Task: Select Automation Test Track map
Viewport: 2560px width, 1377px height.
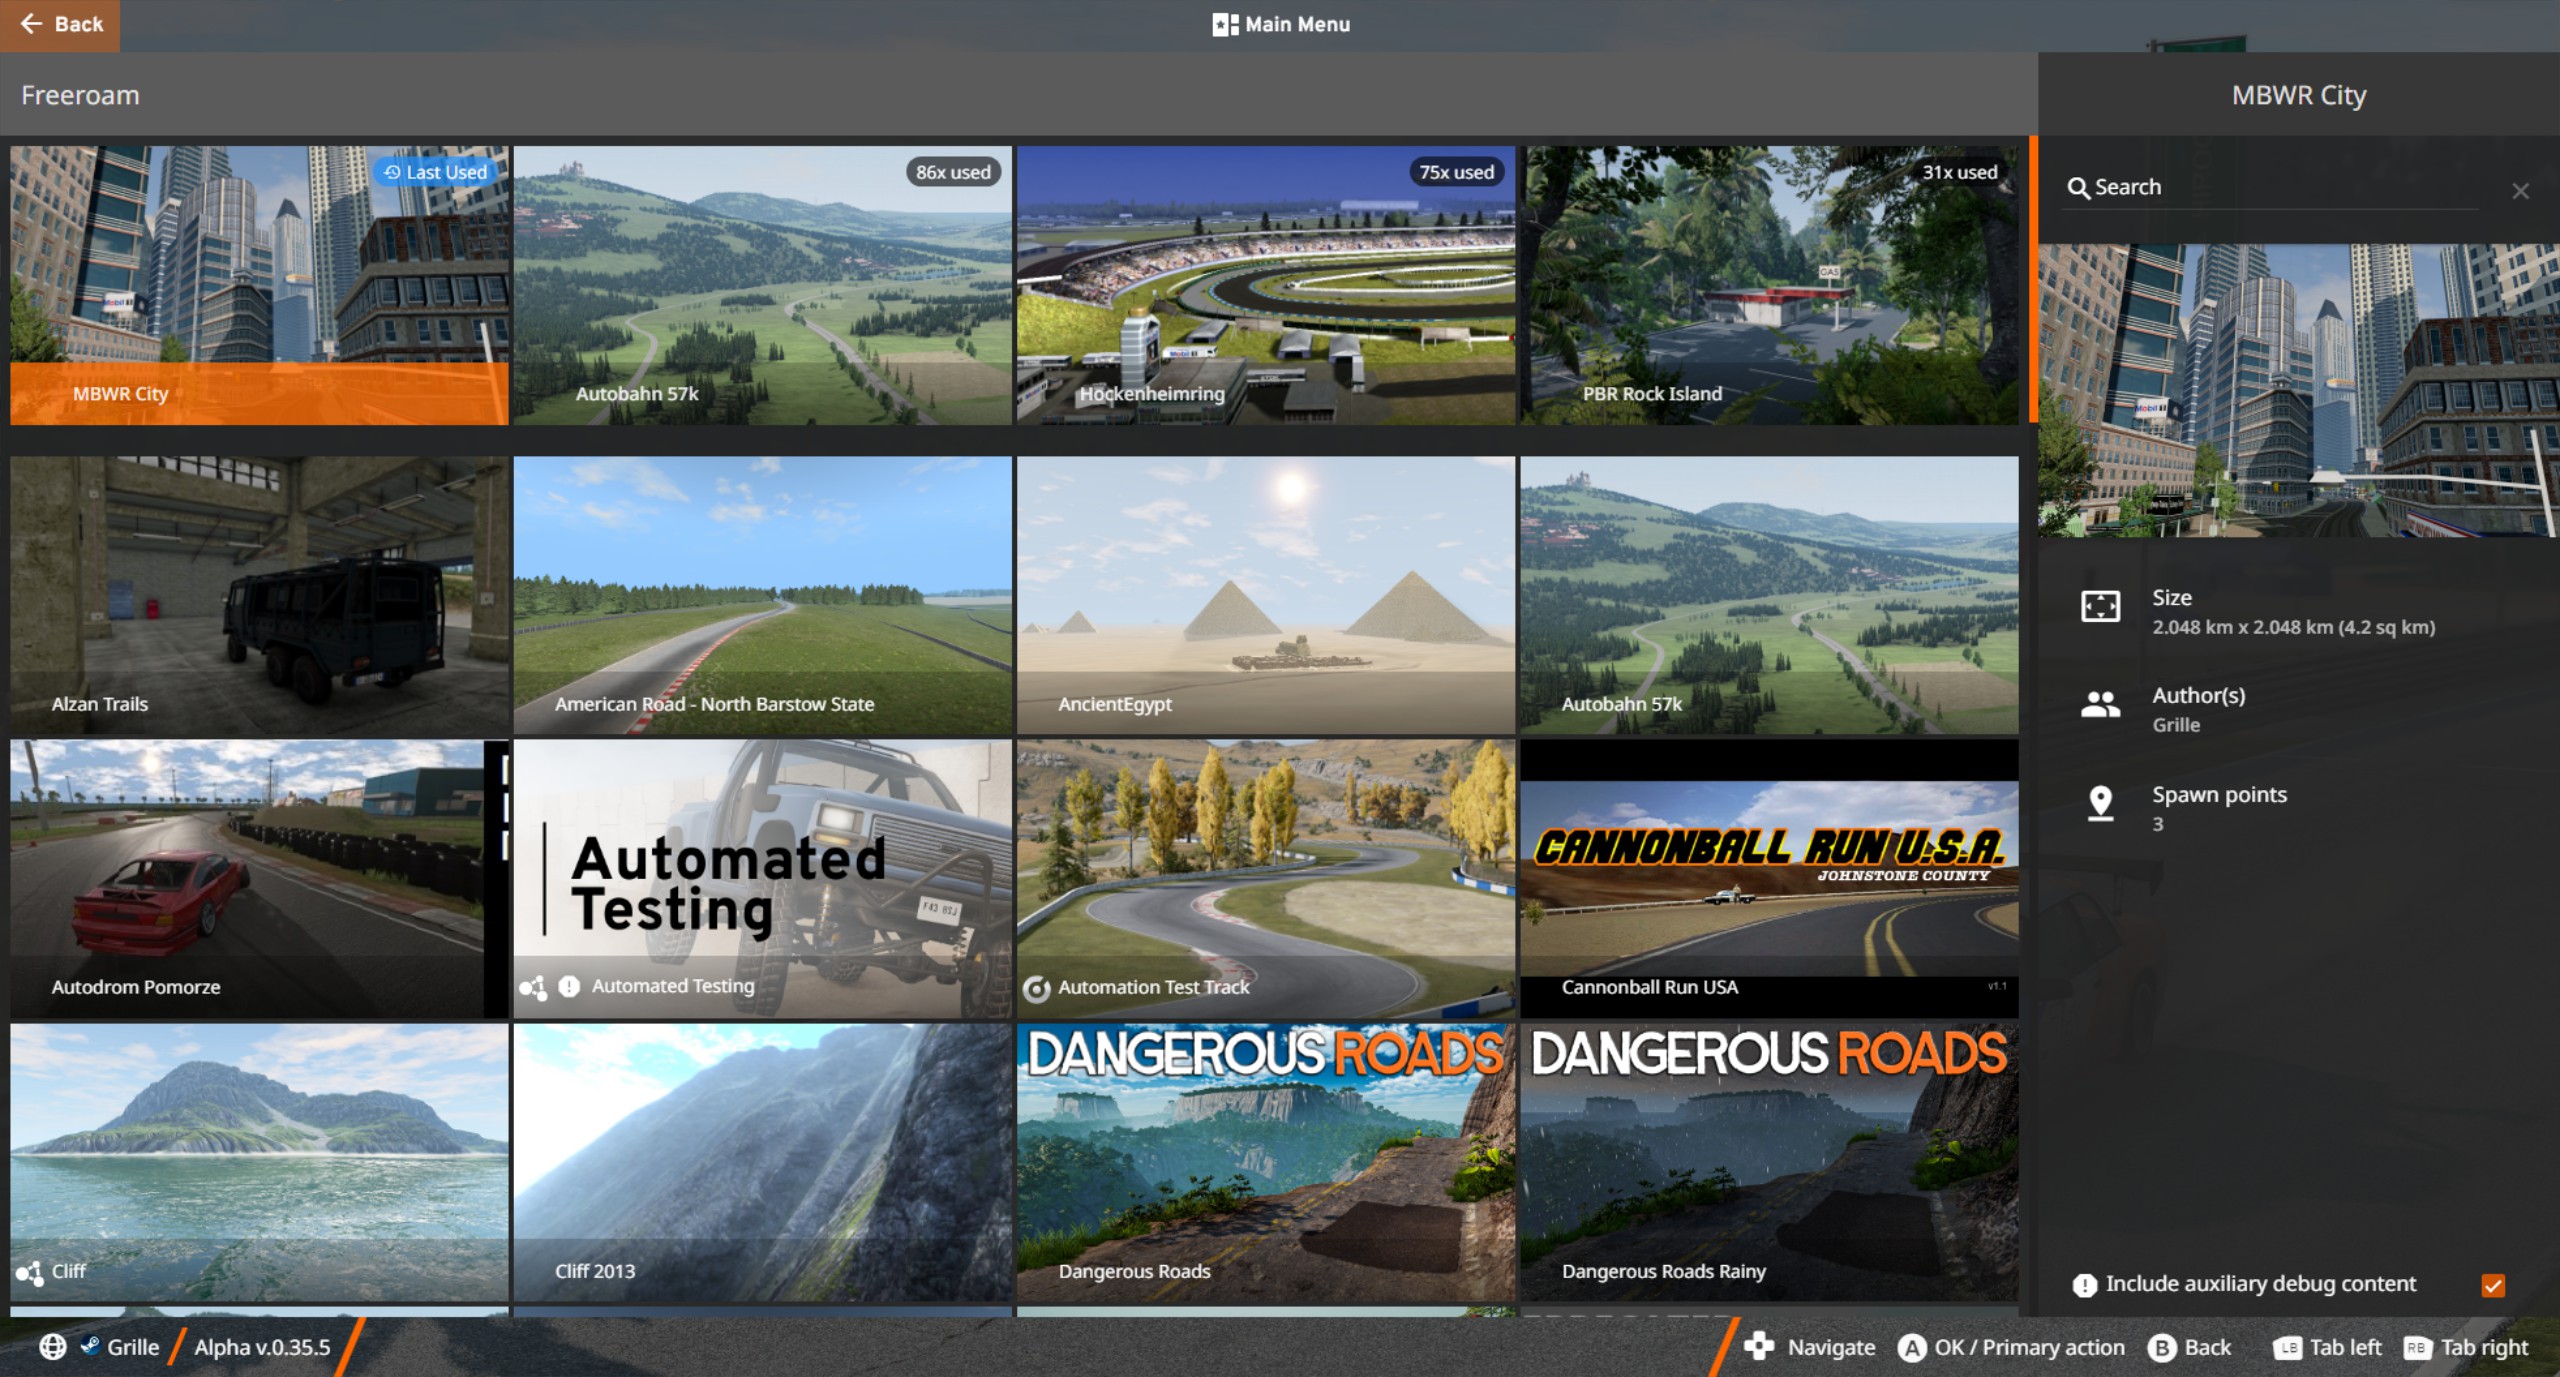Action: tap(1265, 879)
